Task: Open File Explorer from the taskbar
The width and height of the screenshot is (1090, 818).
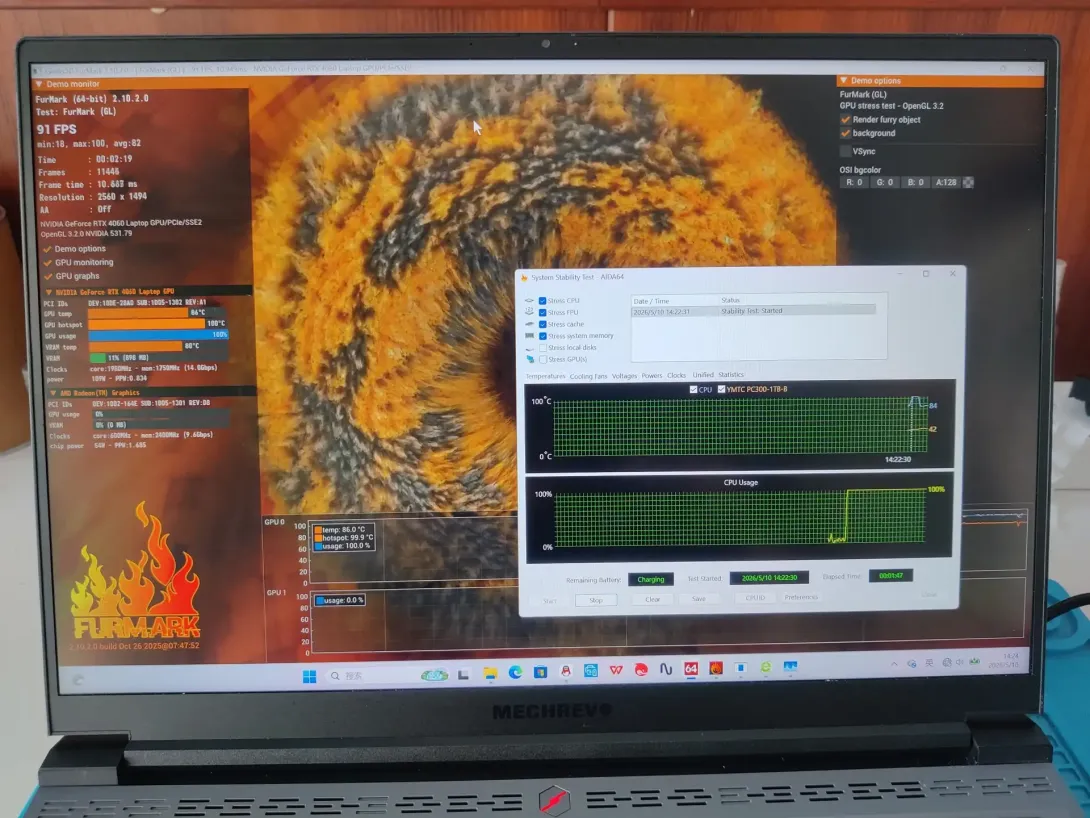Action: click(490, 673)
